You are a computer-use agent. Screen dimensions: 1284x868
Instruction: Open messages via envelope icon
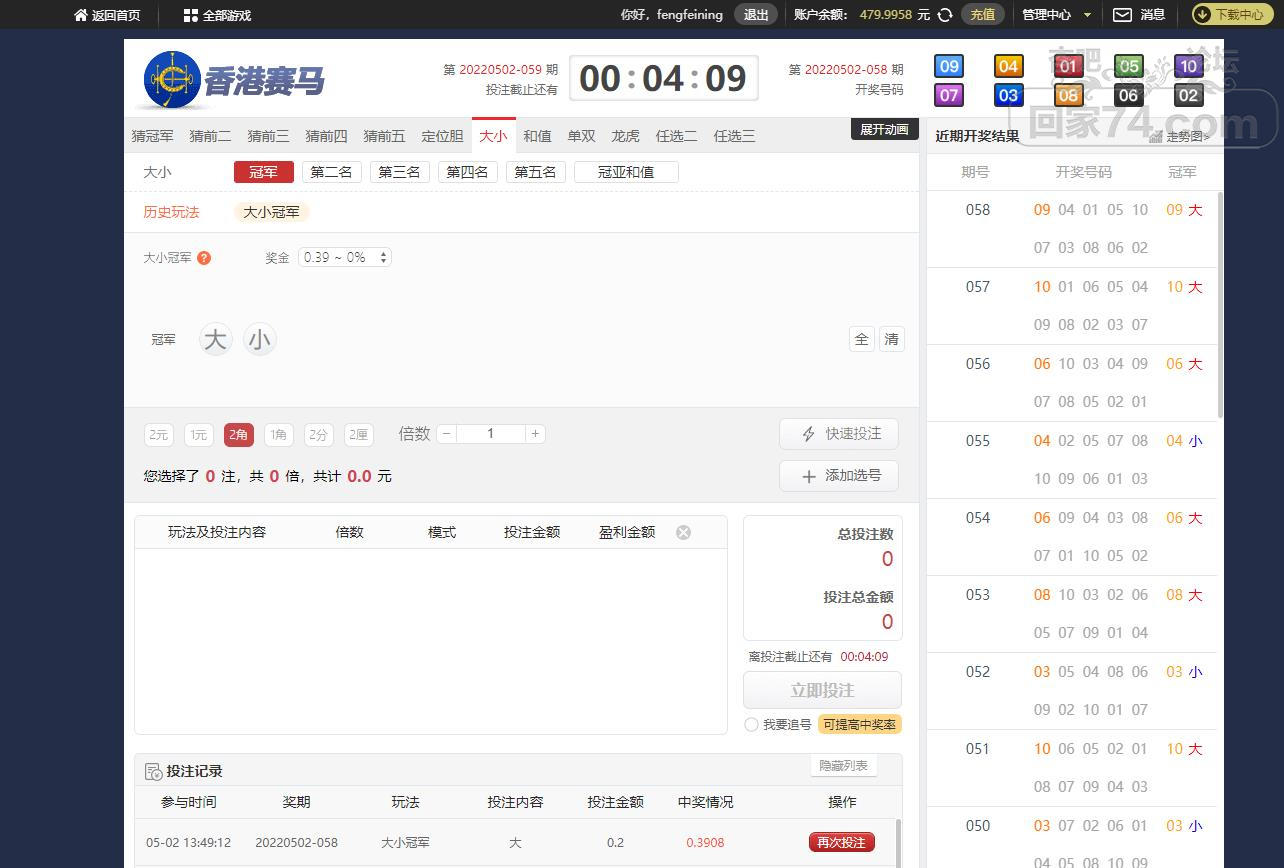1123,15
